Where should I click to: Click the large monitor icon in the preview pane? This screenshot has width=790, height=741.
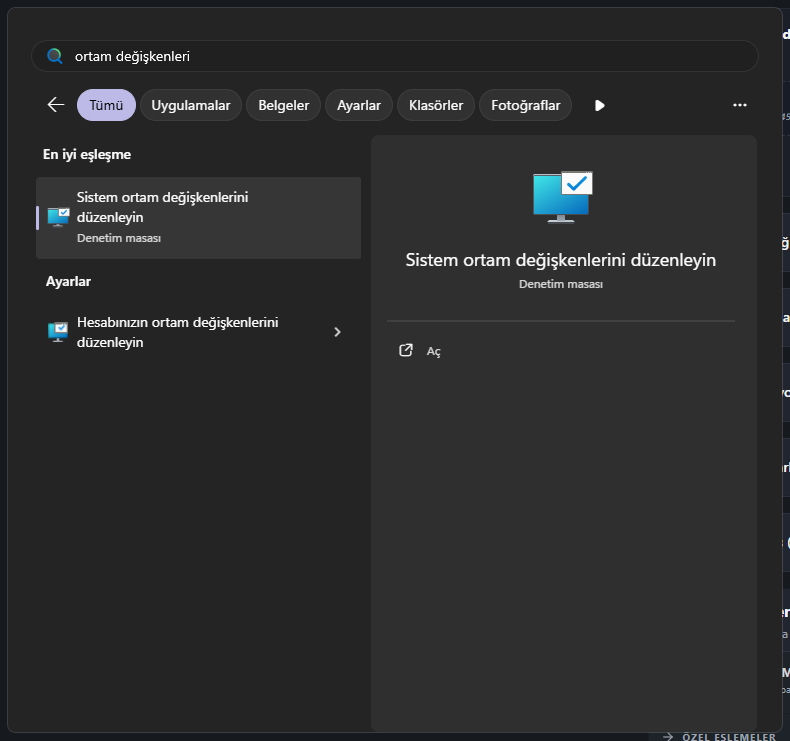click(562, 196)
